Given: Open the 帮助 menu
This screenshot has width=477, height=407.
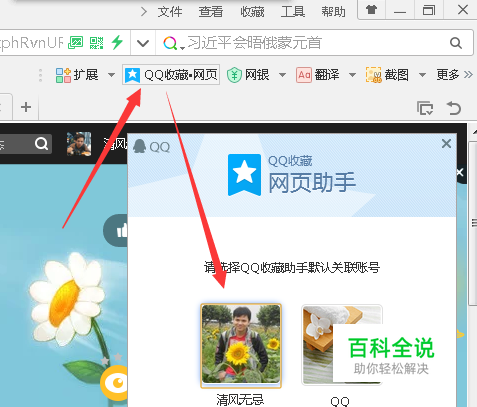Looking at the screenshot, I should [x=333, y=12].
